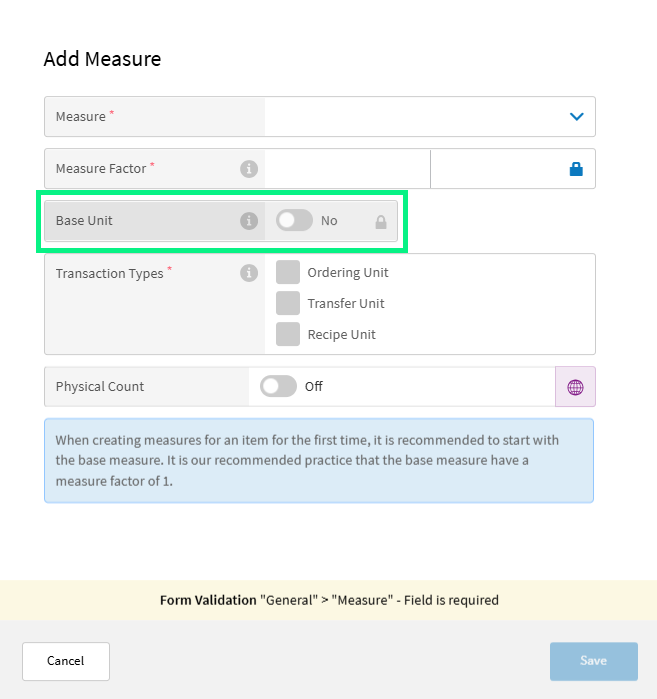657x699 pixels.
Task: Click the gray lock icon beside Base Unit toggle
Action: (381, 222)
